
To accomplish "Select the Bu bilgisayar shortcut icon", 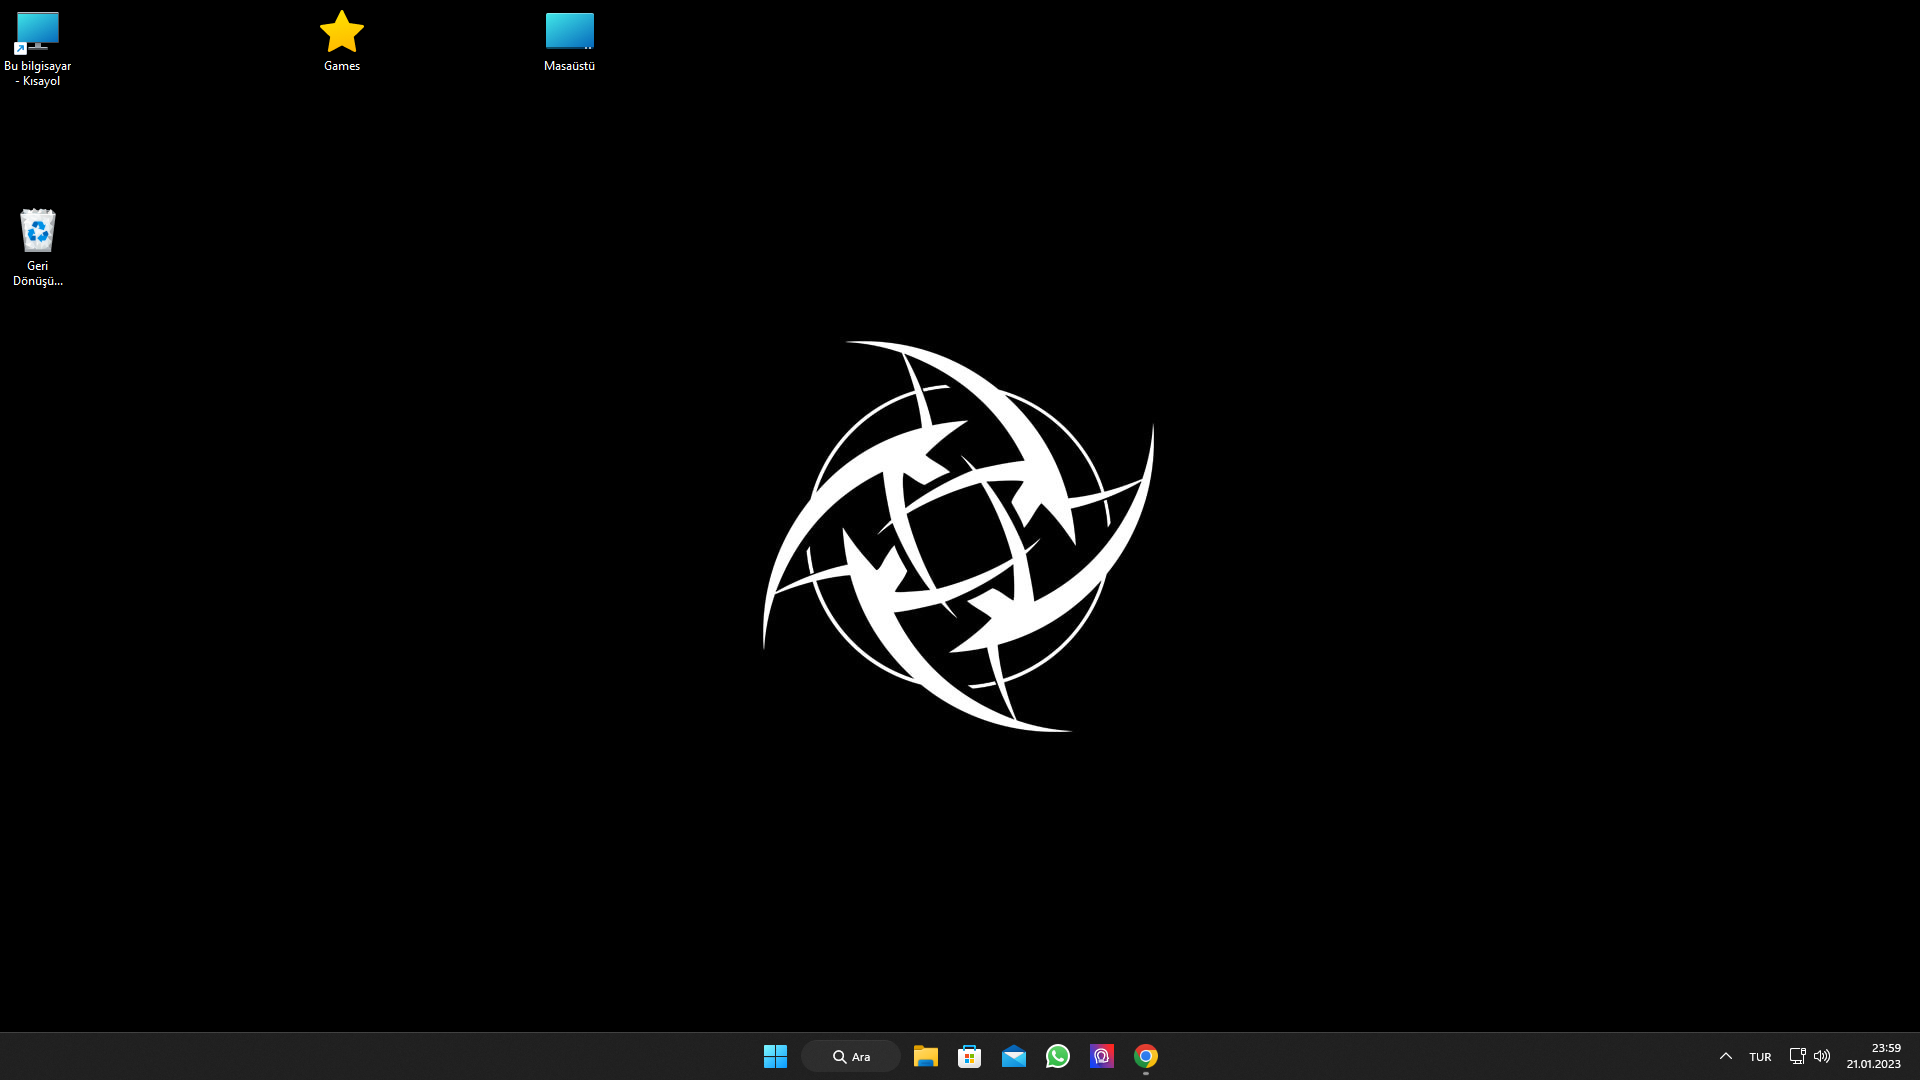I will click(37, 32).
